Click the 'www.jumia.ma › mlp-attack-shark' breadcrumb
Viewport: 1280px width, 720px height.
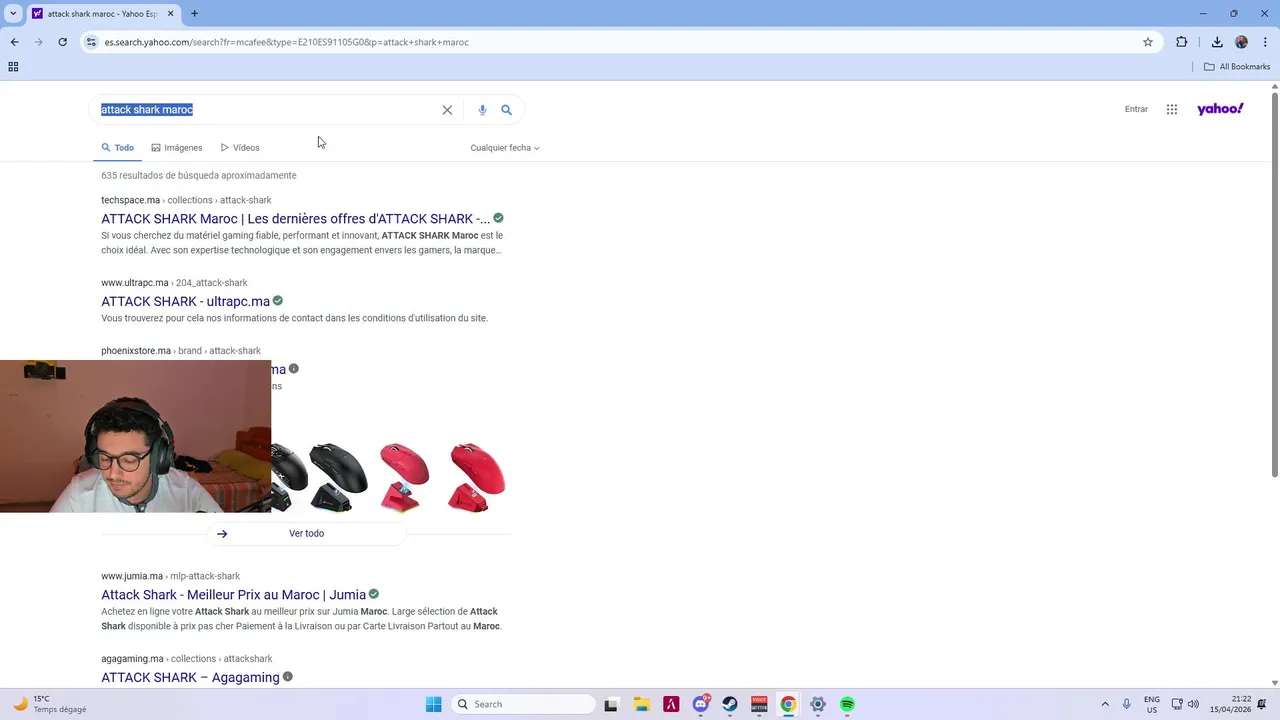(170, 576)
